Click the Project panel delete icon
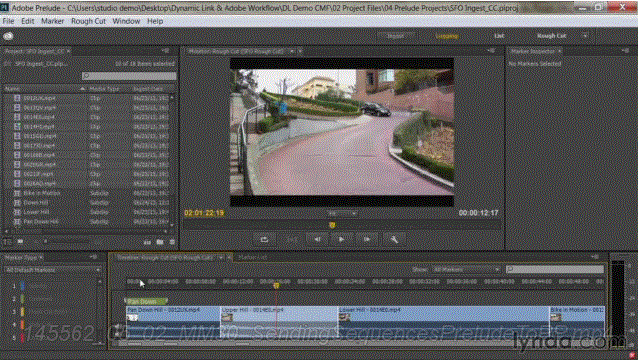The width and height of the screenshot is (638, 360). pyautogui.click(x=172, y=242)
